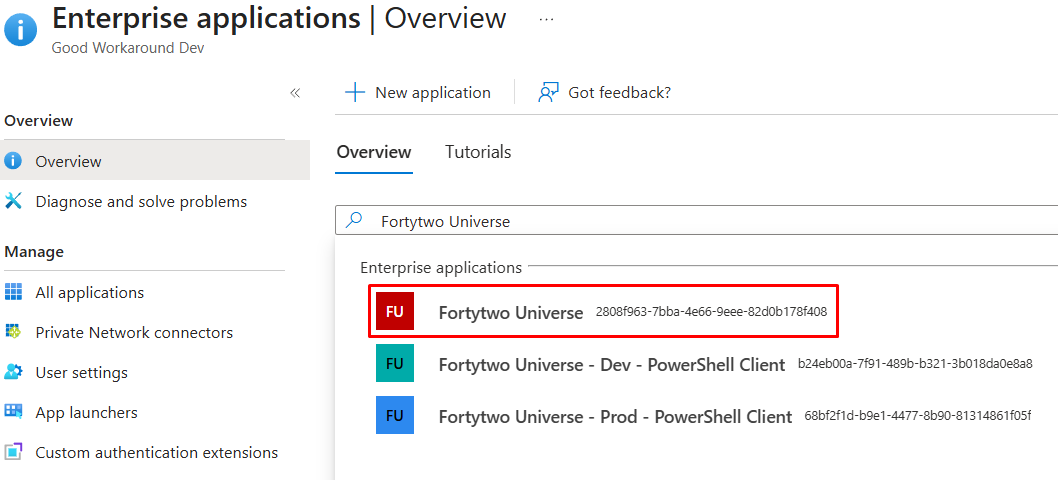Viewport: 1058px width, 480px height.
Task: Click the Overview info icon in sidebar
Action: click(x=13, y=161)
